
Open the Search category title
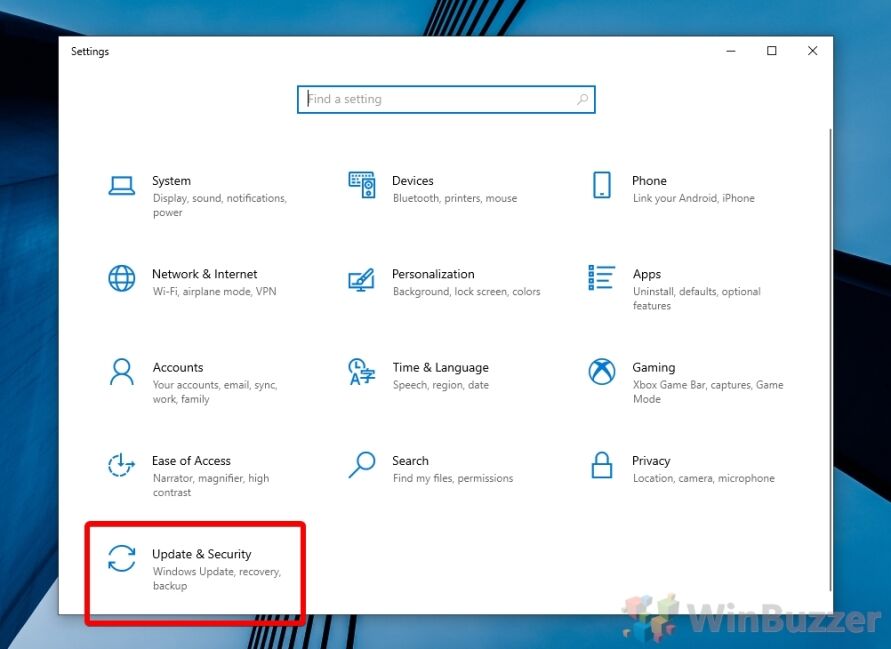(x=410, y=460)
